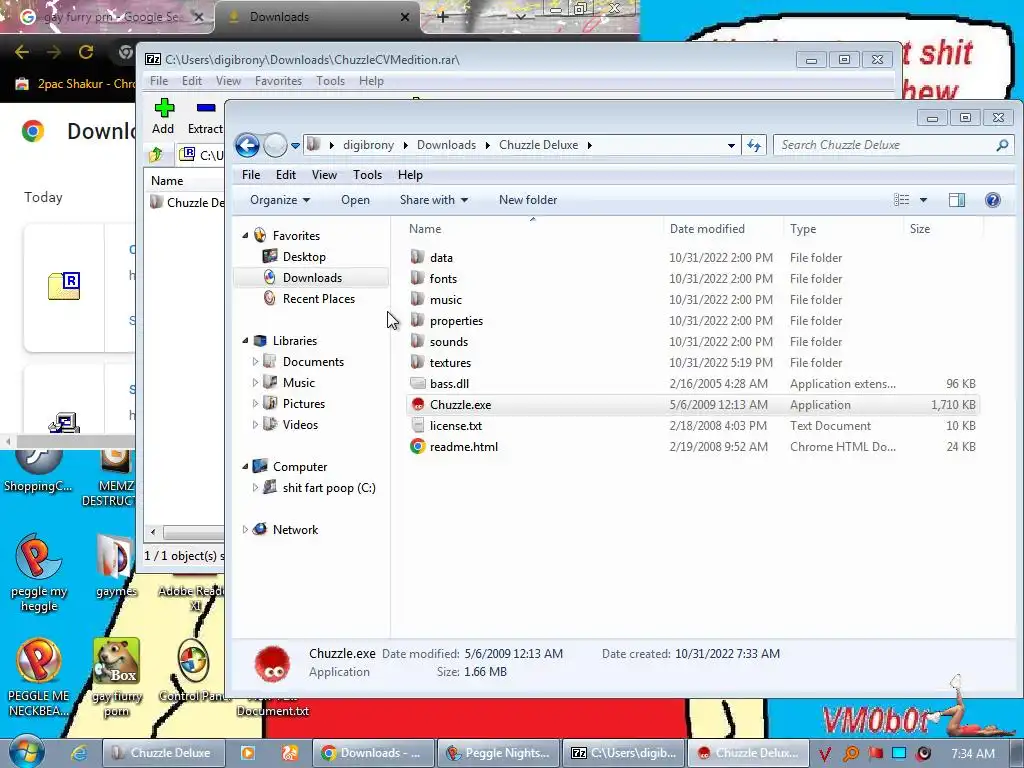The width and height of the screenshot is (1024, 768).
Task: Click the Open toolbar button
Action: (355, 200)
